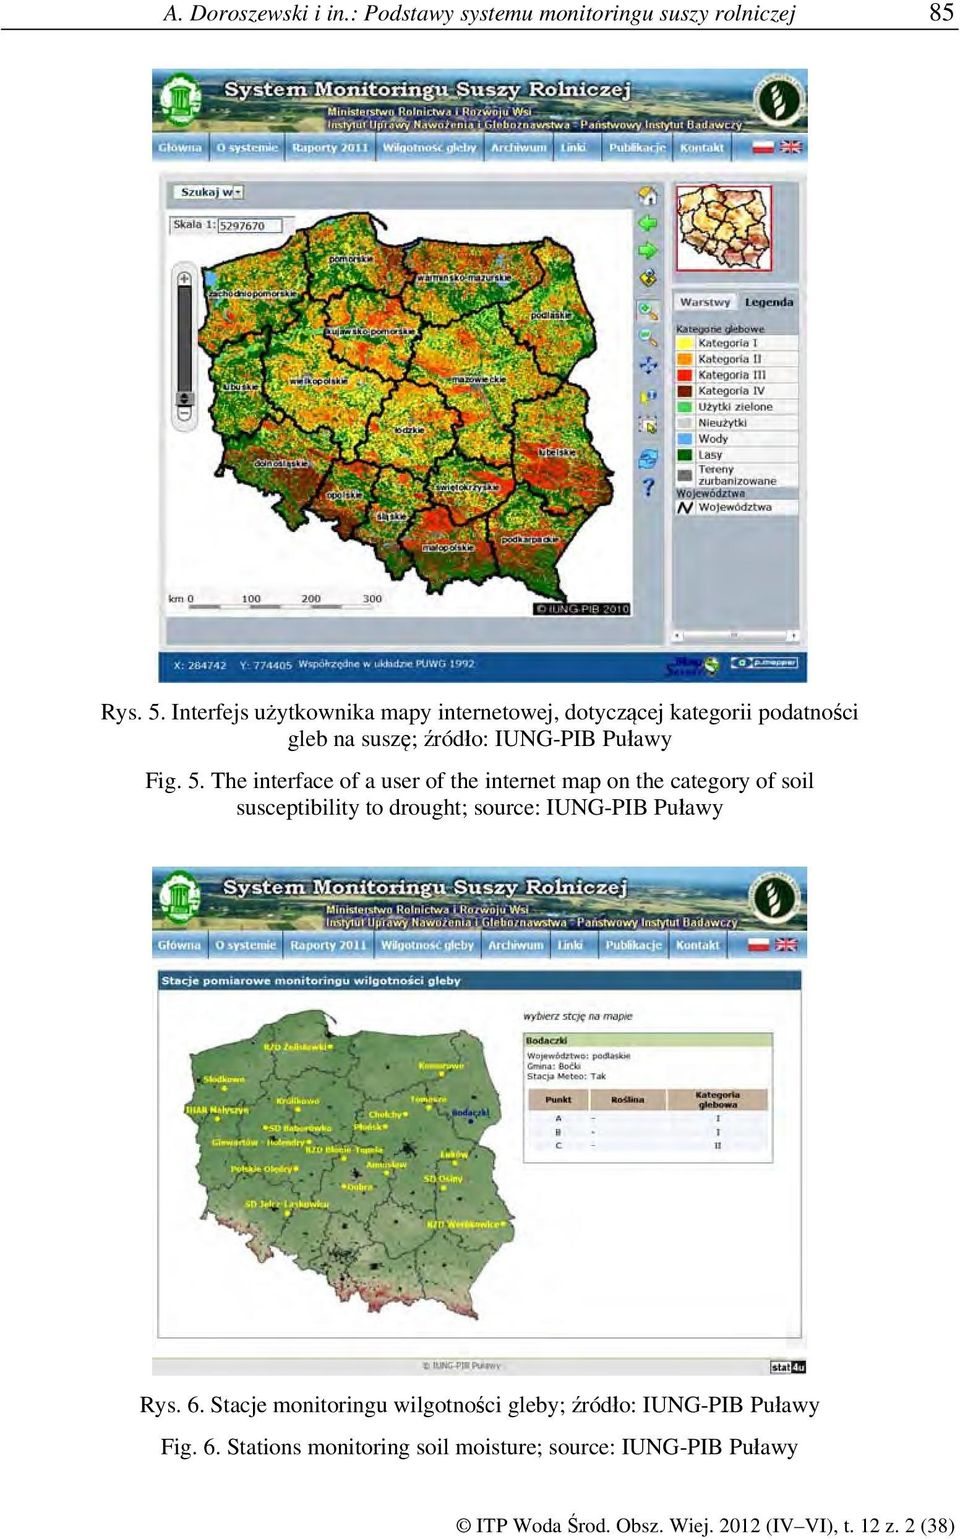The image size is (960, 1539).
Task: Click green IUNG logo in Fig. 6 header
Action: pyautogui.click(x=180, y=896)
